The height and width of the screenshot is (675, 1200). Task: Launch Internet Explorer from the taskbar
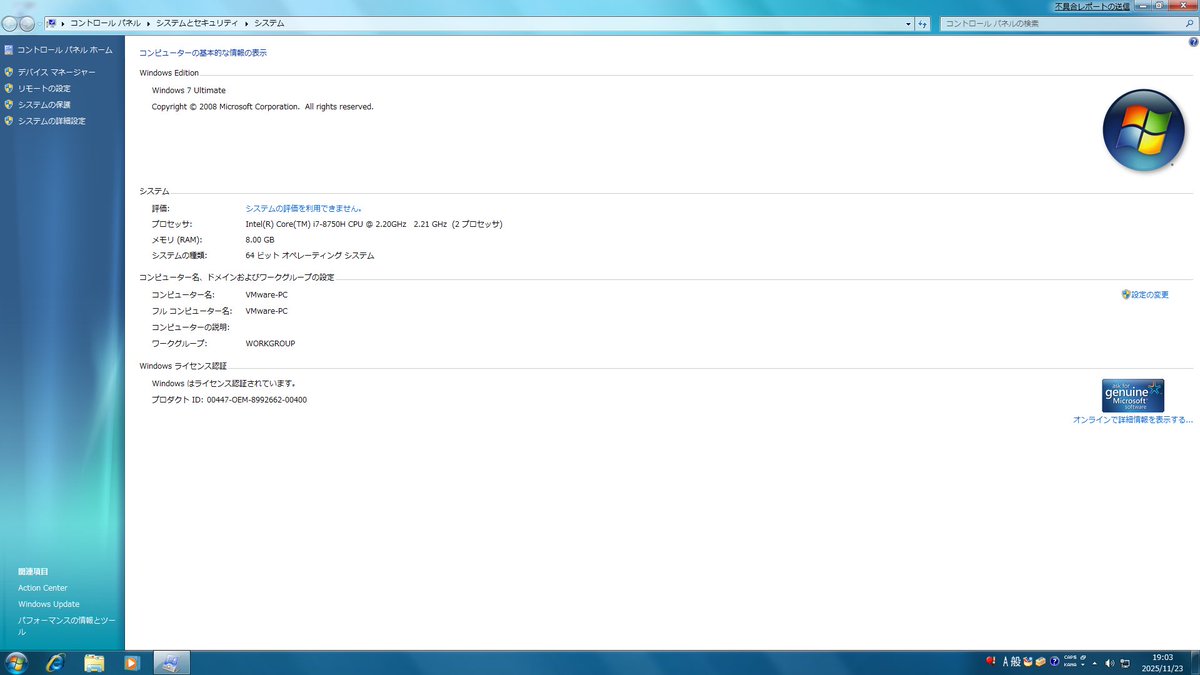point(57,662)
